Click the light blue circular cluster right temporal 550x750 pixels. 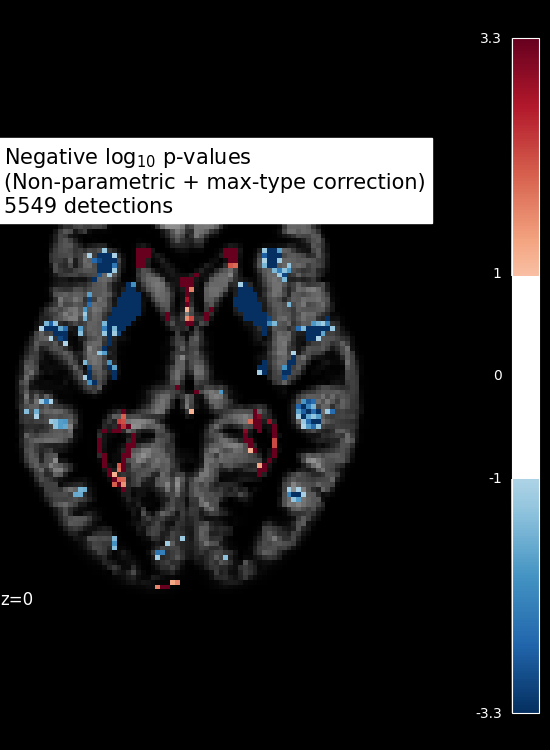pos(309,413)
